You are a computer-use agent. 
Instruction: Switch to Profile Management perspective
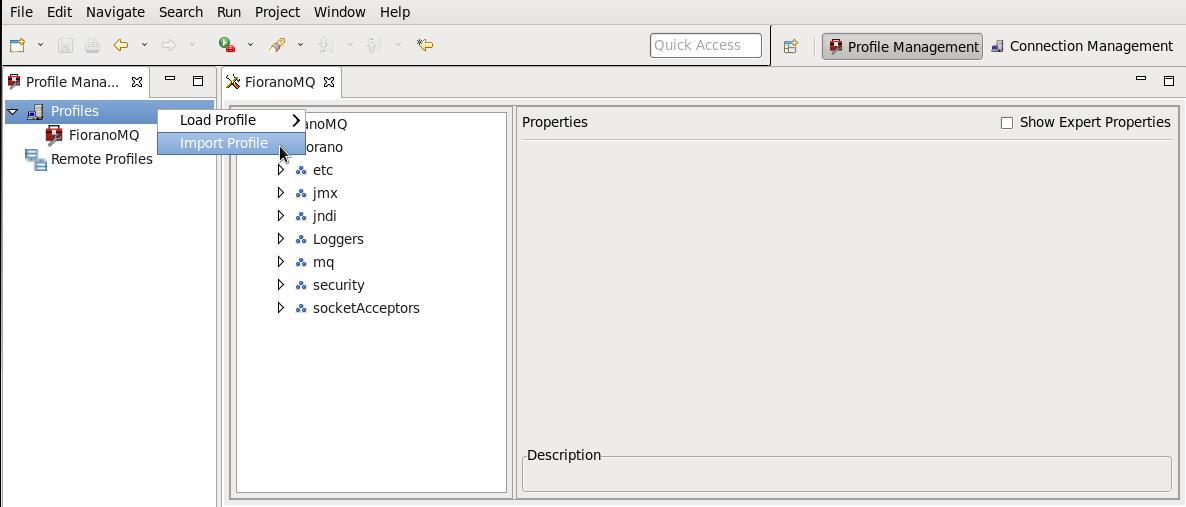(902, 46)
